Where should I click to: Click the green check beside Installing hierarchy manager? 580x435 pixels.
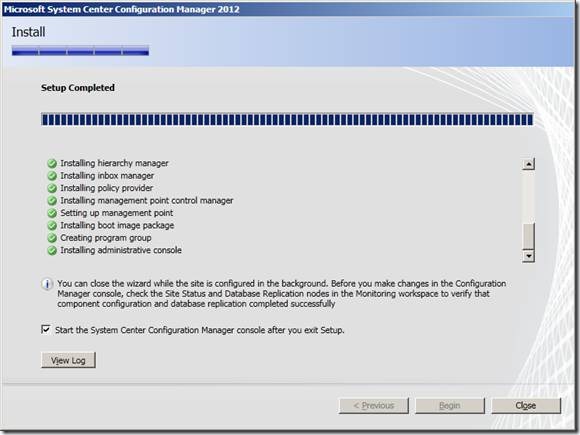(52, 163)
